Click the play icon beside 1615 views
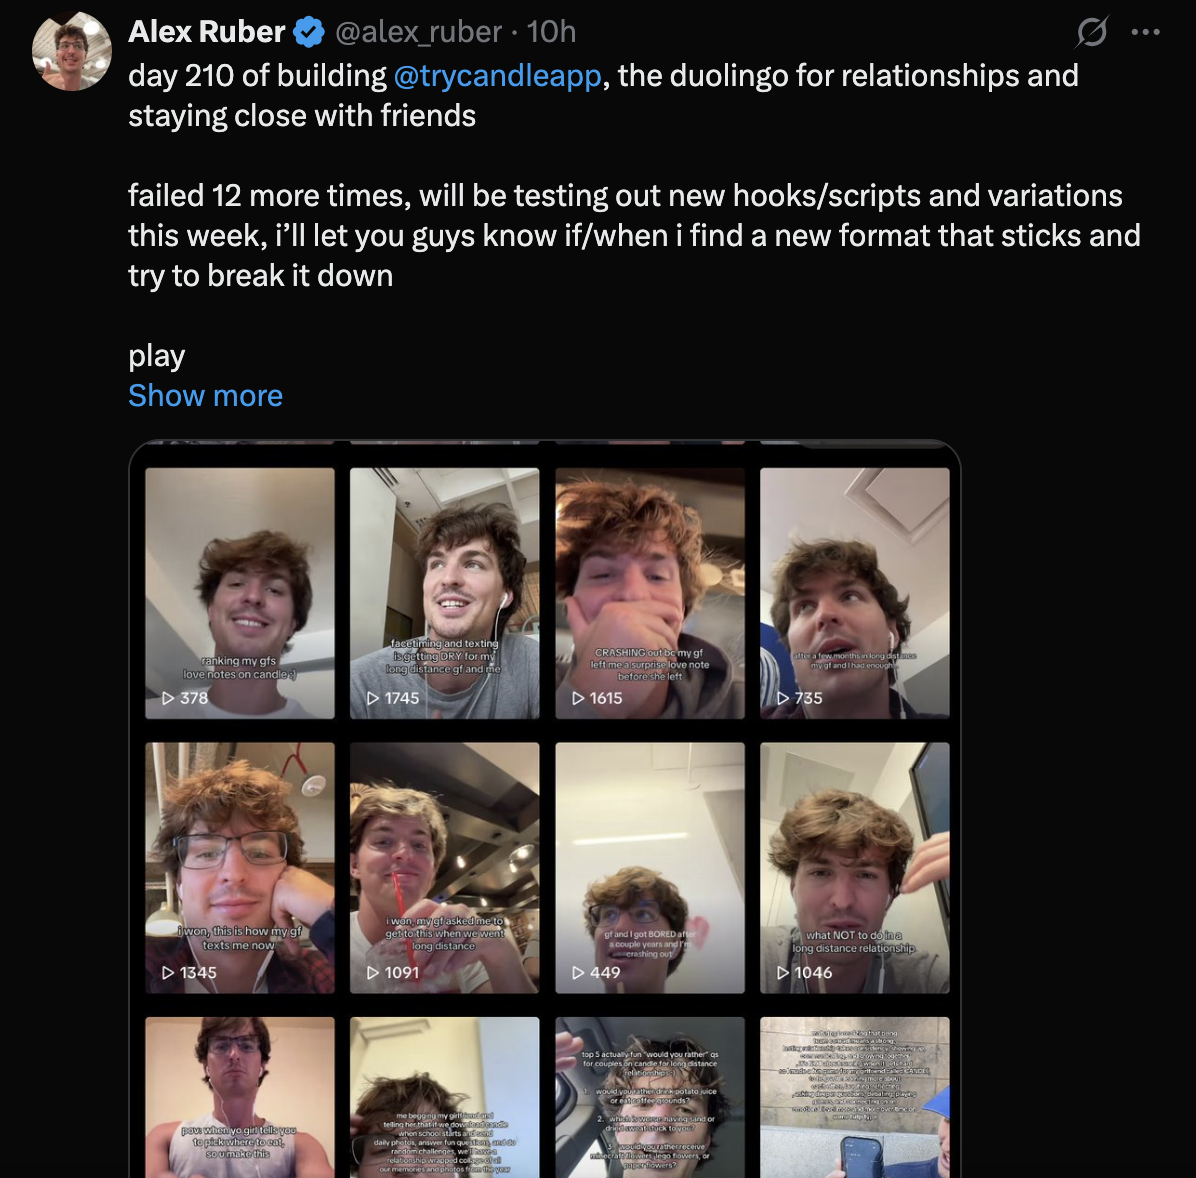The image size is (1196, 1178). coord(578,698)
